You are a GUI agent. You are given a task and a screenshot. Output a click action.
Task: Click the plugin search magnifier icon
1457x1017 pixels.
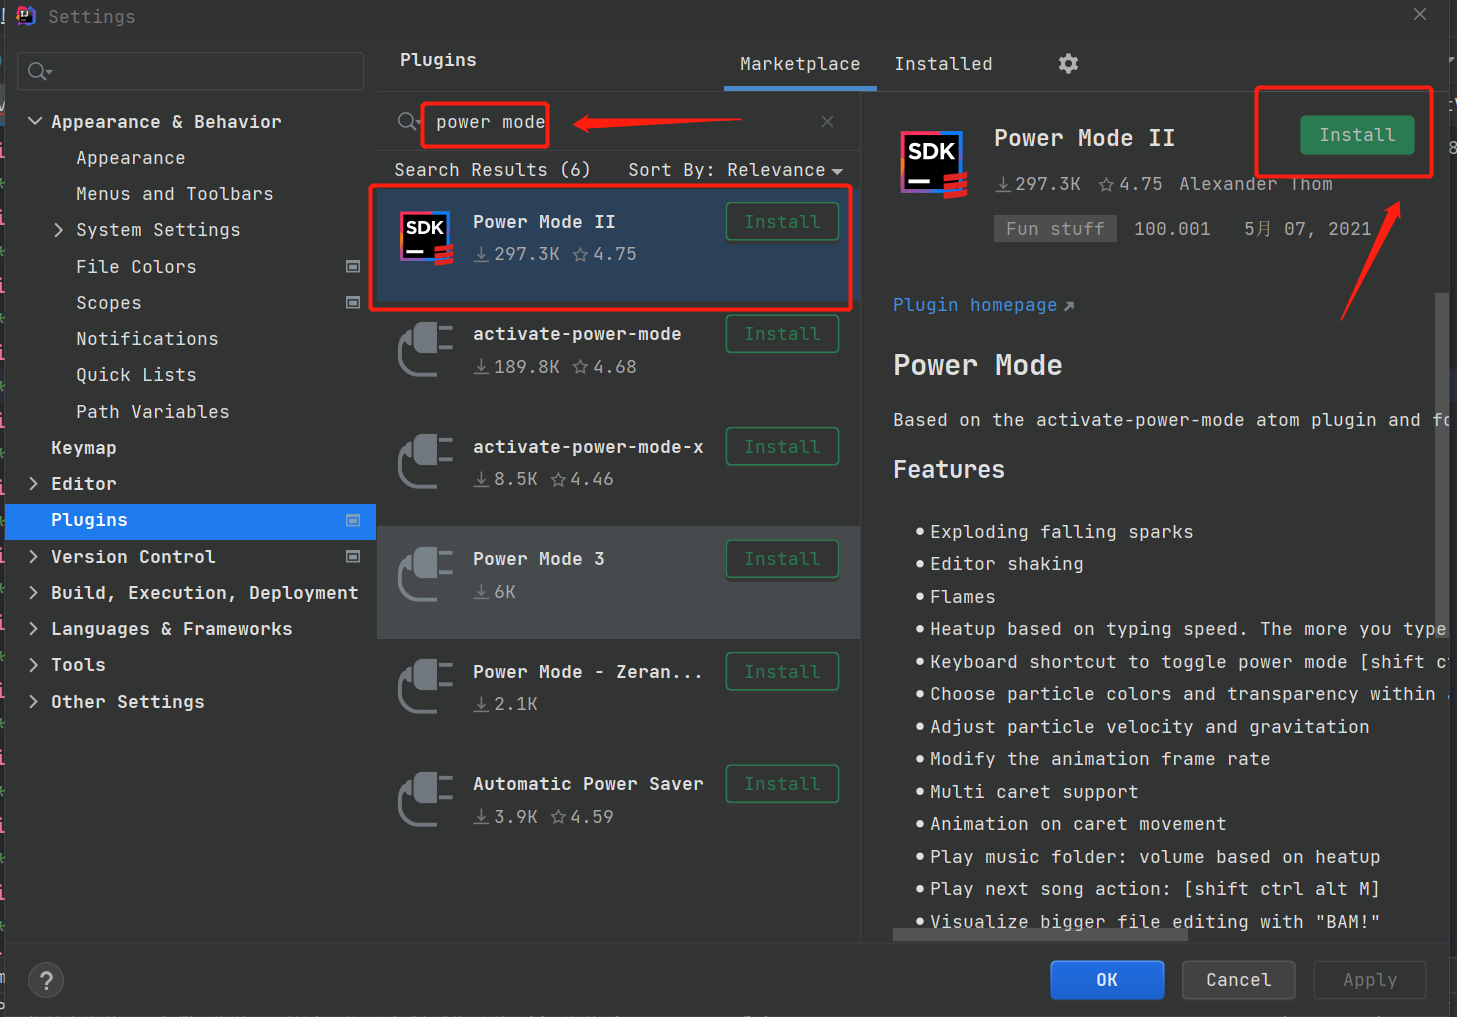click(408, 122)
